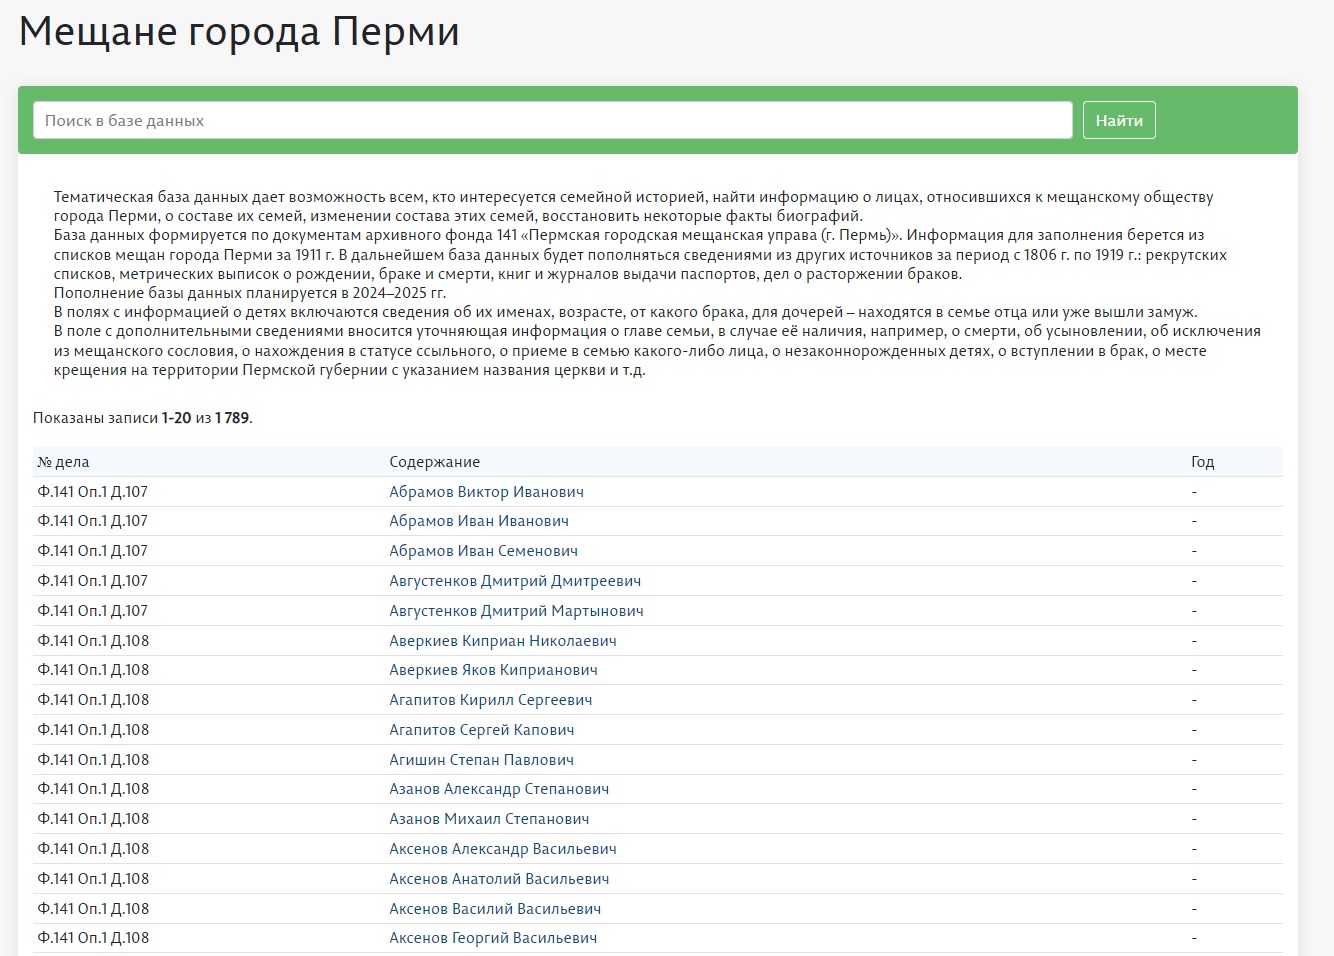View Агапитов Сергей Капович record
Viewport: 1334px width, 956px height.
coord(481,730)
